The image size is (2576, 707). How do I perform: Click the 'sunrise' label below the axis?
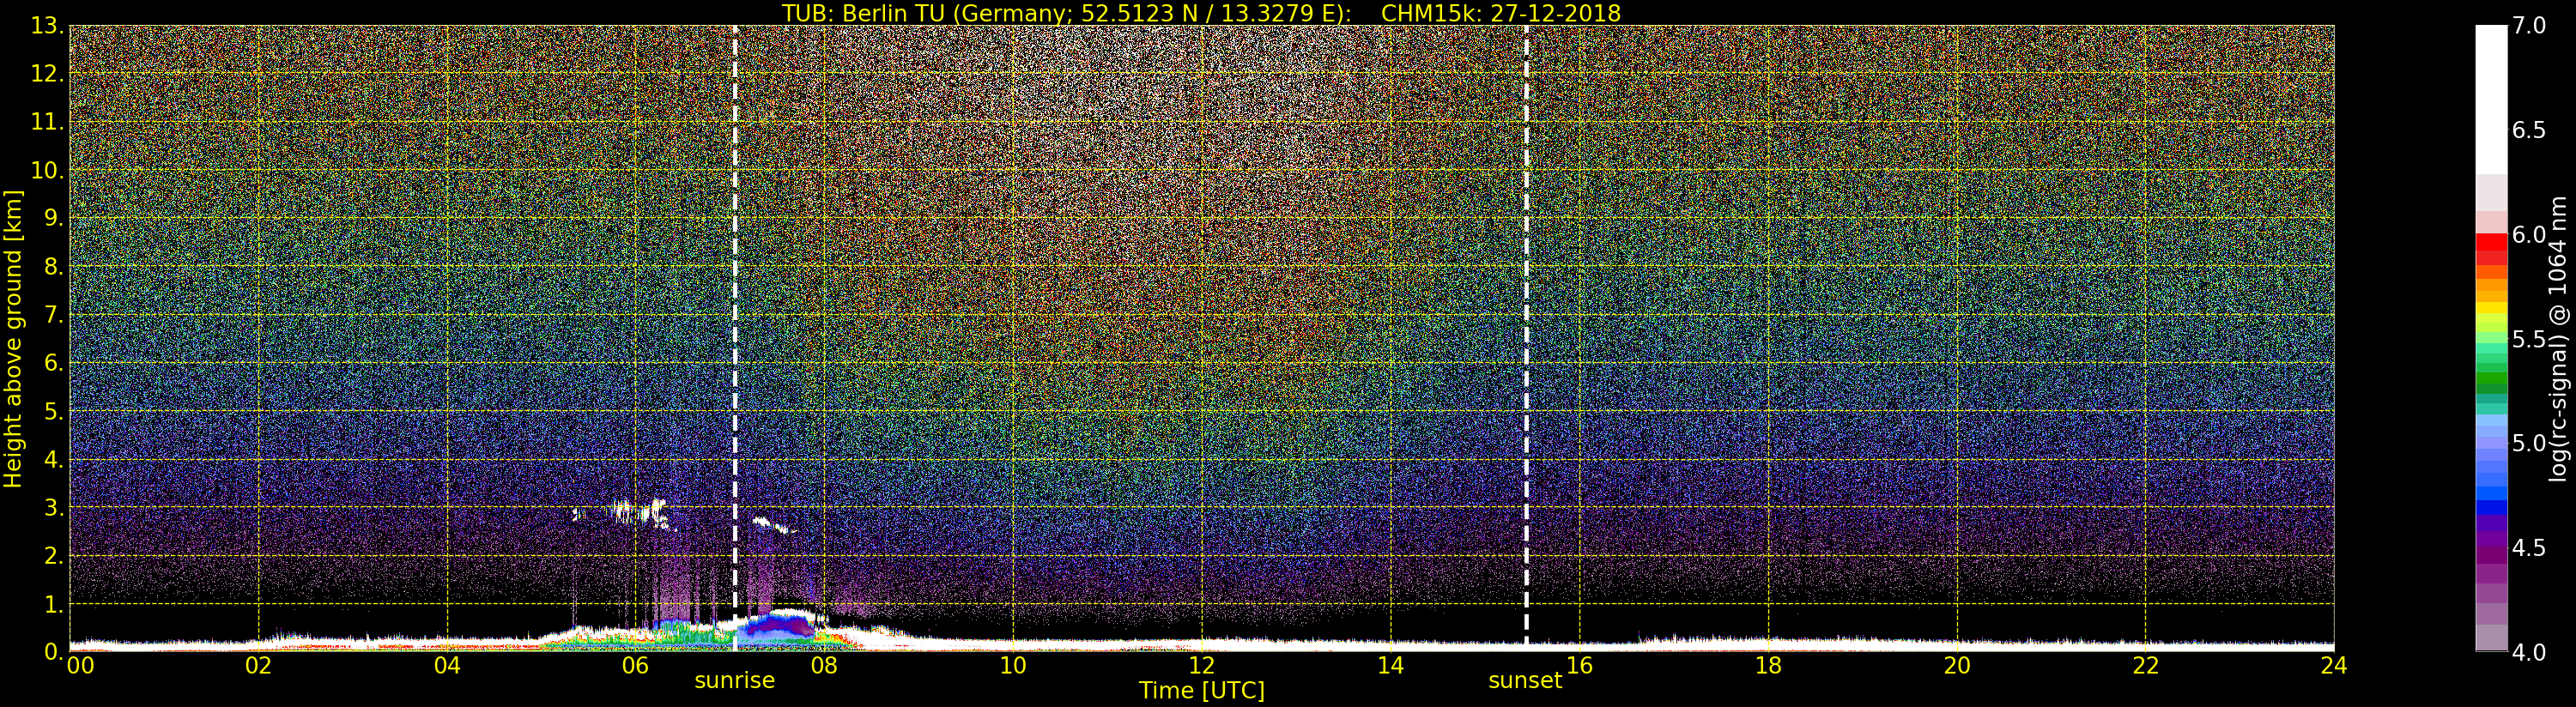point(735,681)
